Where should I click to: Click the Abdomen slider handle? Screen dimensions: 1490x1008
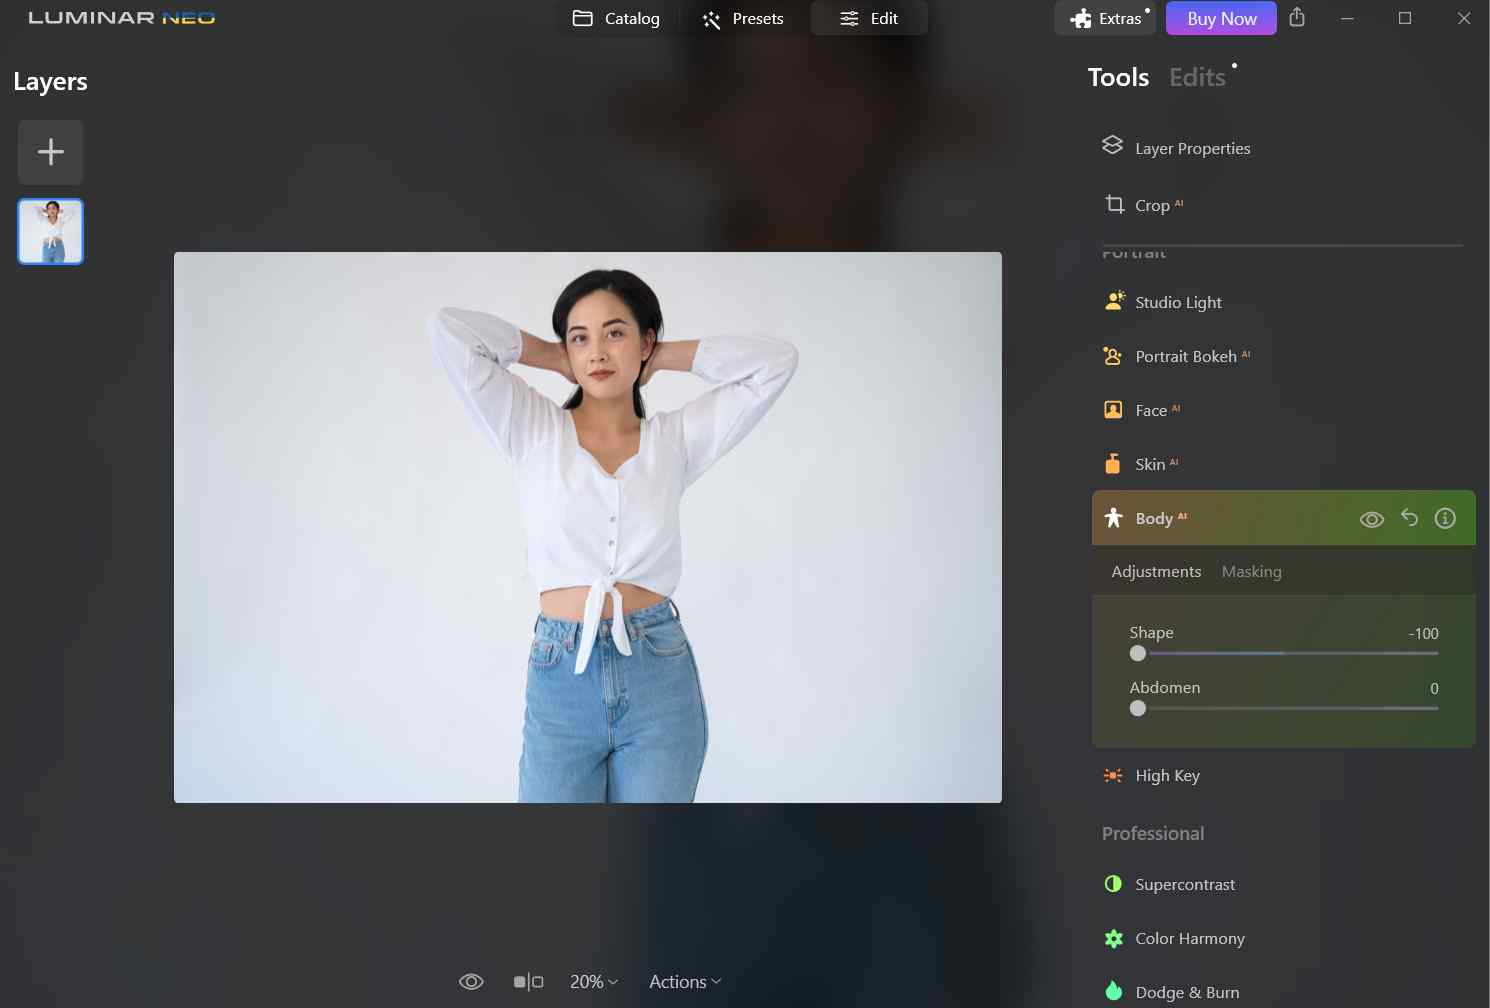click(x=1138, y=708)
